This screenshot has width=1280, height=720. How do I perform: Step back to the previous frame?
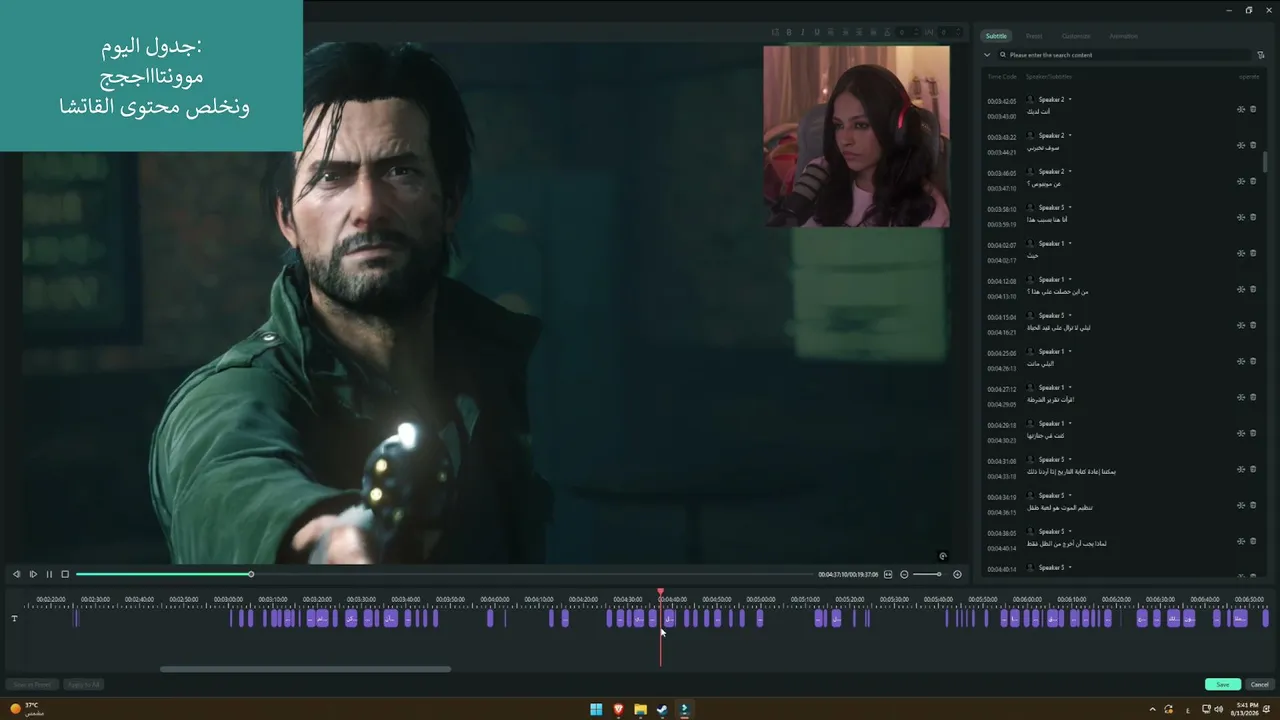tap(16, 574)
